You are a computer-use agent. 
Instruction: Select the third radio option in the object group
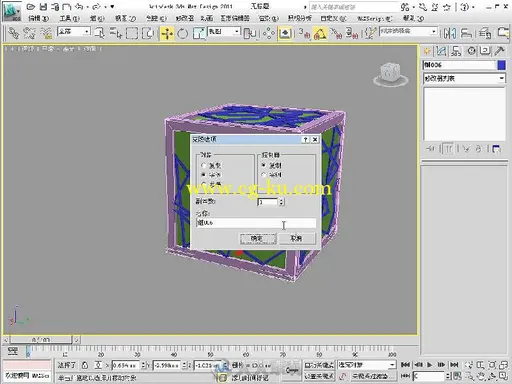(x=204, y=184)
